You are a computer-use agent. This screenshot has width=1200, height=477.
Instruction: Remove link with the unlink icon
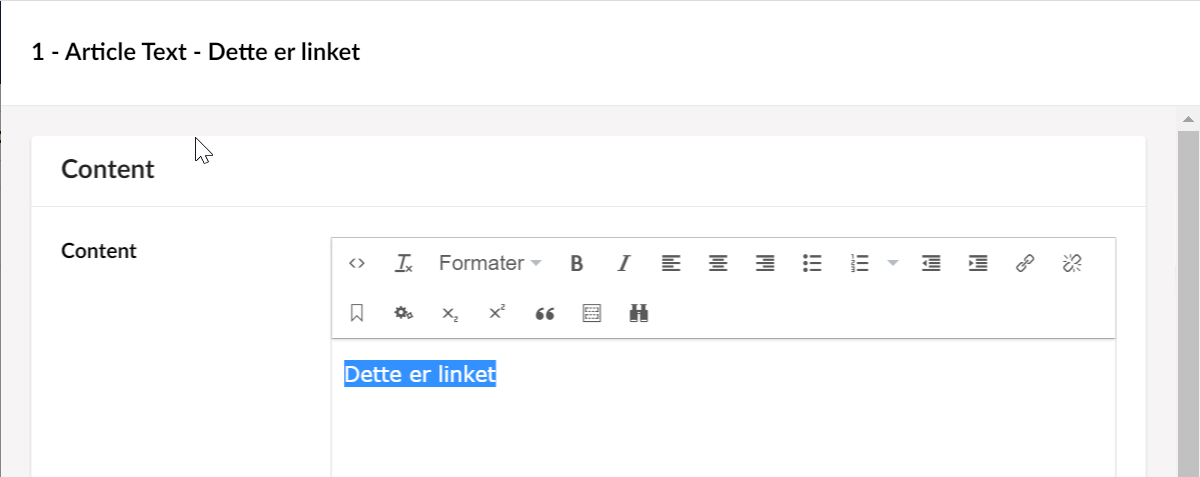(x=1072, y=264)
